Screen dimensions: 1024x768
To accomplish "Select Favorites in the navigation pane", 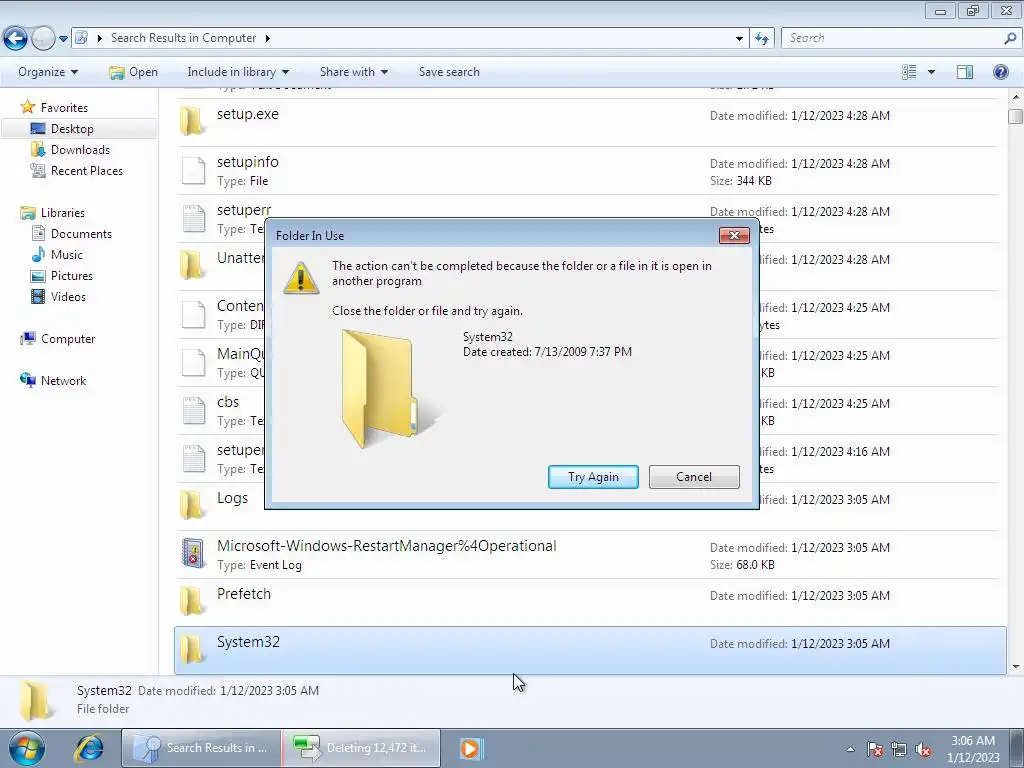I will [64, 108].
